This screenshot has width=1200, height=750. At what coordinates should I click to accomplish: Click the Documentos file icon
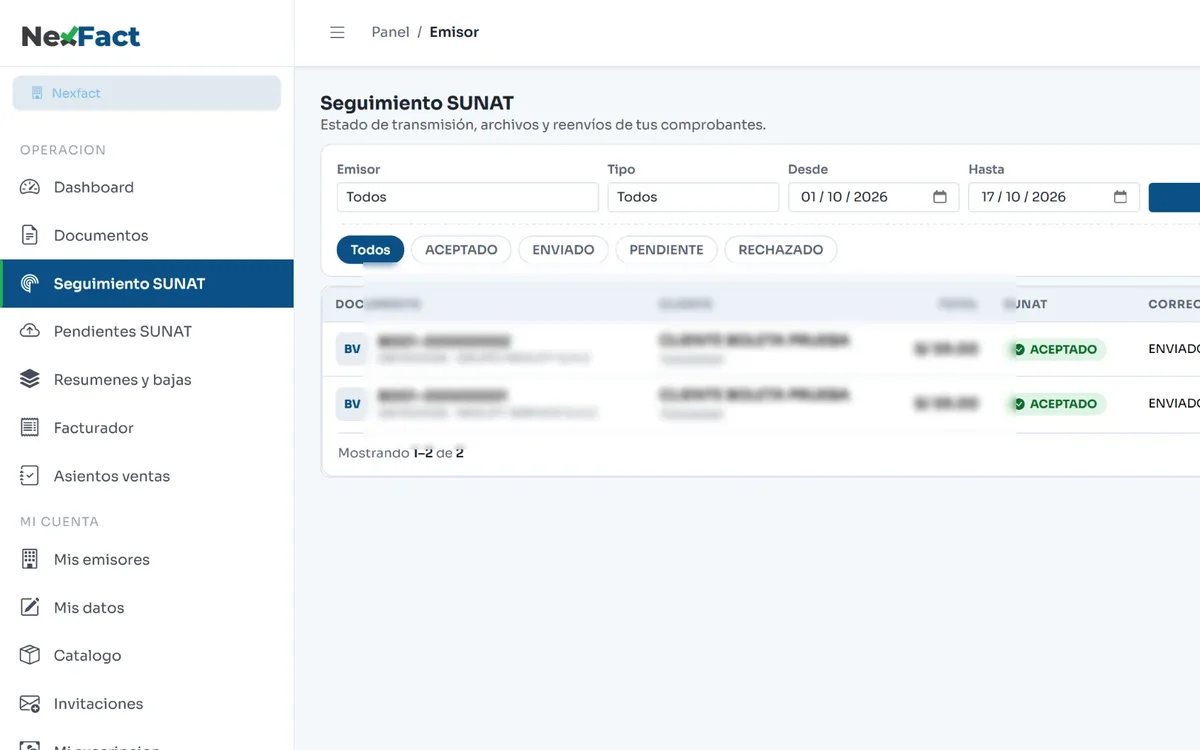point(30,235)
